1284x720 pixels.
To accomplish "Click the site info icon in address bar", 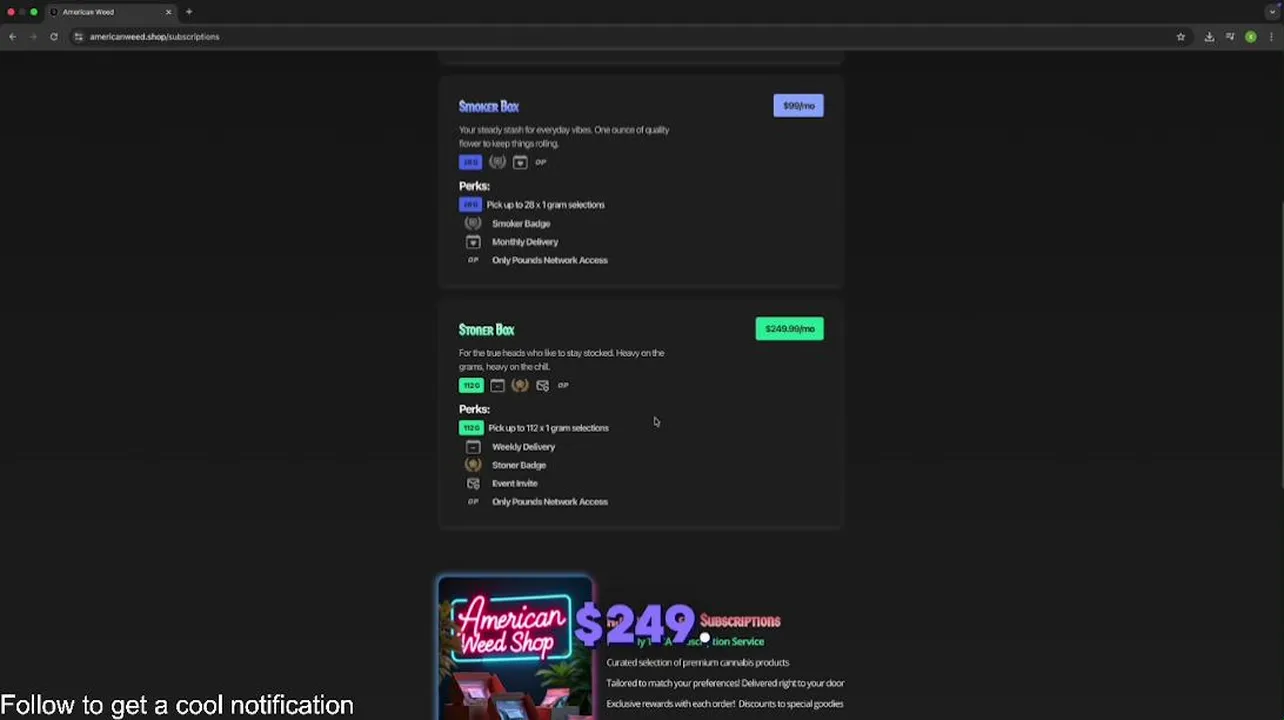I will (x=78, y=37).
